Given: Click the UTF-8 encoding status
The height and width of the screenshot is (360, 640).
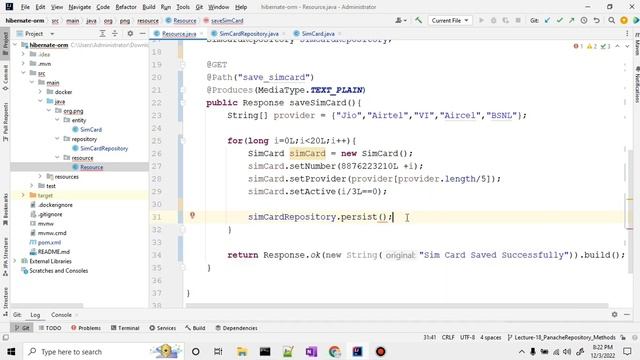Looking at the screenshot, I should tap(467, 338).
